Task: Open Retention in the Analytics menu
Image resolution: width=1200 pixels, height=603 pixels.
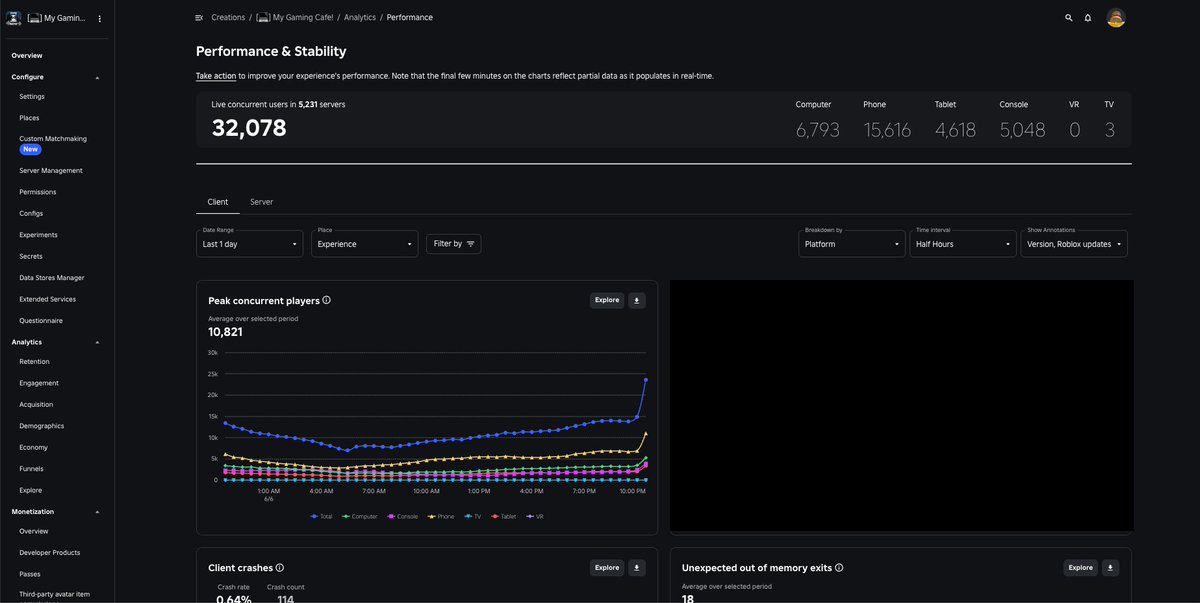Action: pos(34,362)
